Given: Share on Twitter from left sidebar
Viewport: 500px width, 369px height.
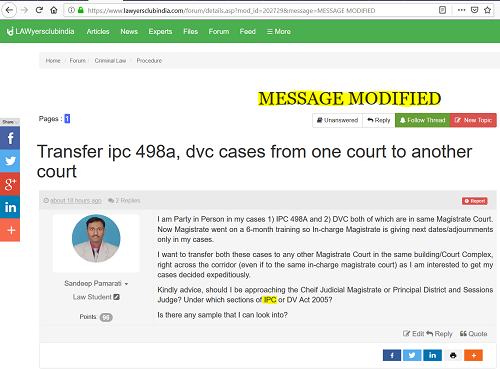Looking at the screenshot, I should [10, 161].
